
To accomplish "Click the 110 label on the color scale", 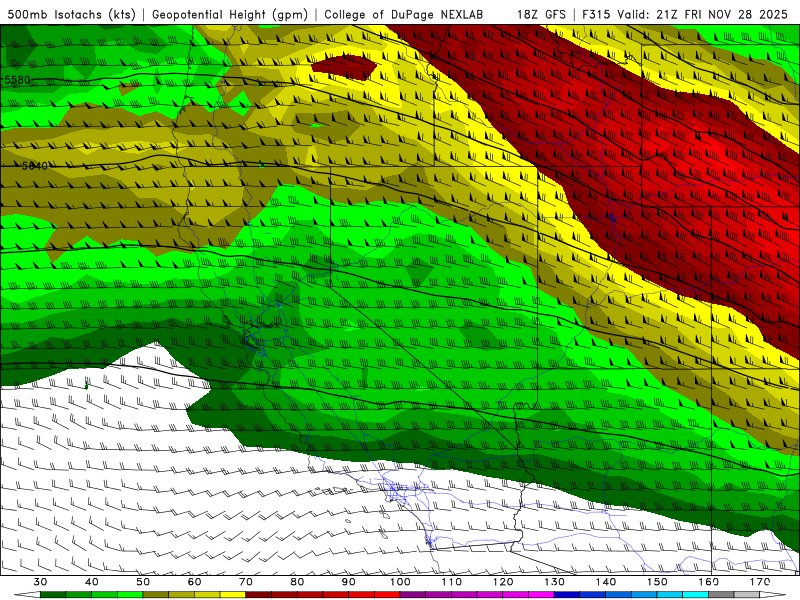I will 452,582.
